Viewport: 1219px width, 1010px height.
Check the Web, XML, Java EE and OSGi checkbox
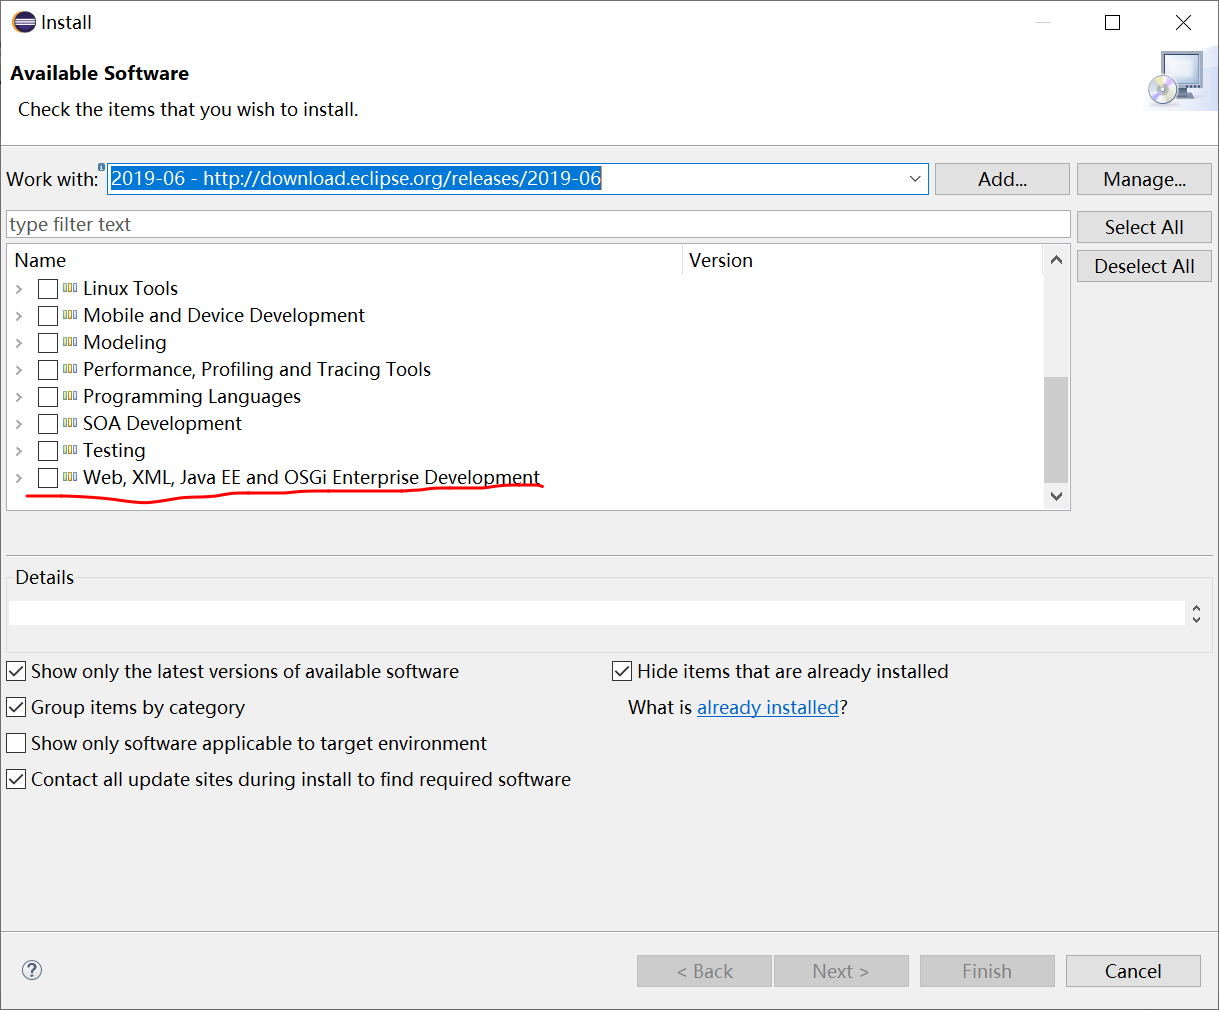(x=48, y=478)
